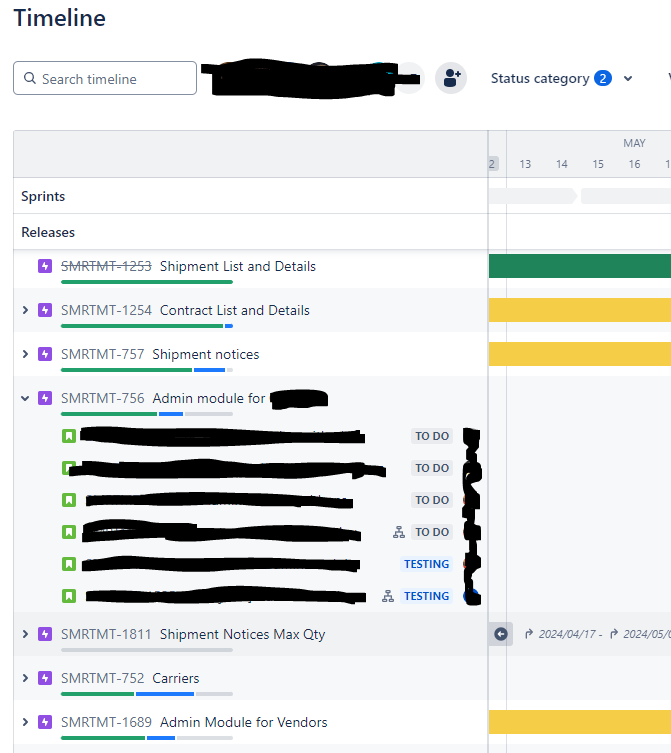Image resolution: width=671 pixels, height=753 pixels.
Task: Expand the SMRTMT-757 Shipment notices epic
Action: coord(25,354)
